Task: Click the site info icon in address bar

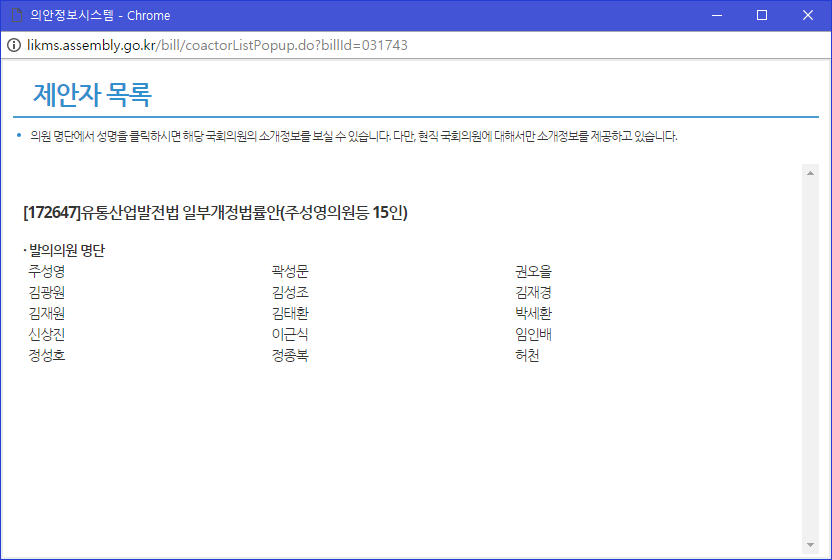Action: [x=14, y=45]
